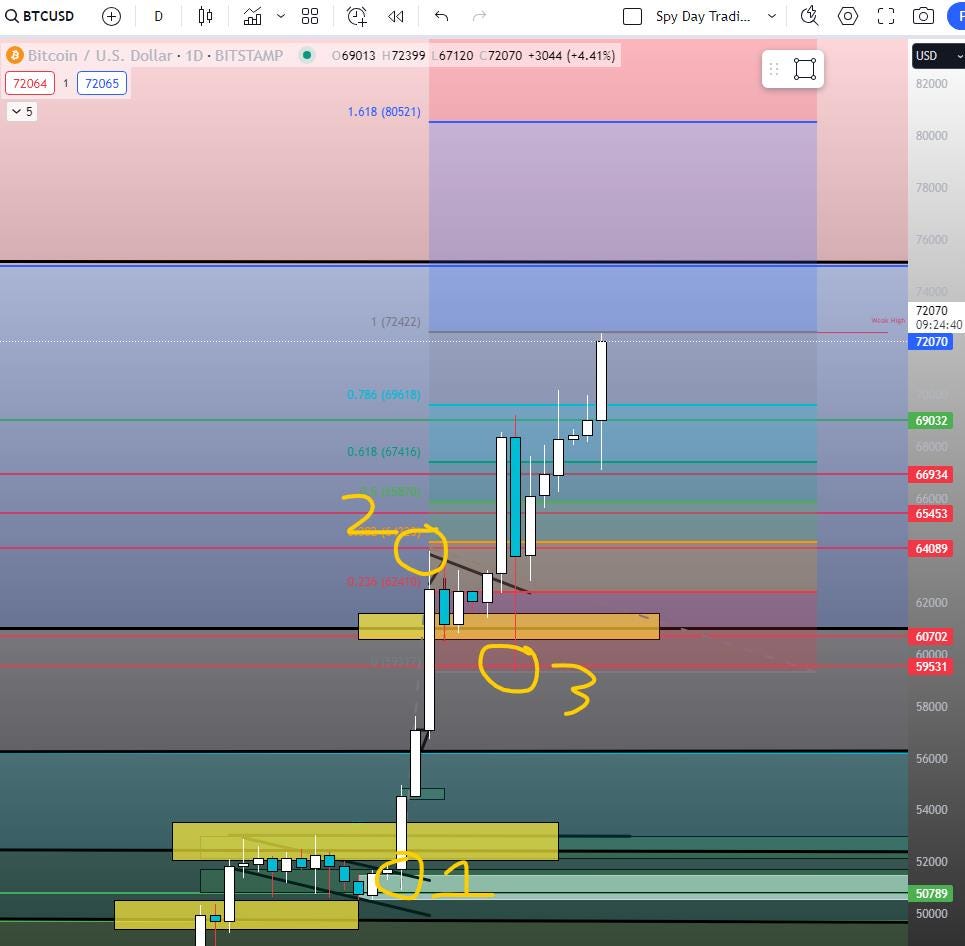Viewport: 965px width, 946px height.
Task: Open the Spy Day Trading layout dropdown
Action: click(x=771, y=16)
